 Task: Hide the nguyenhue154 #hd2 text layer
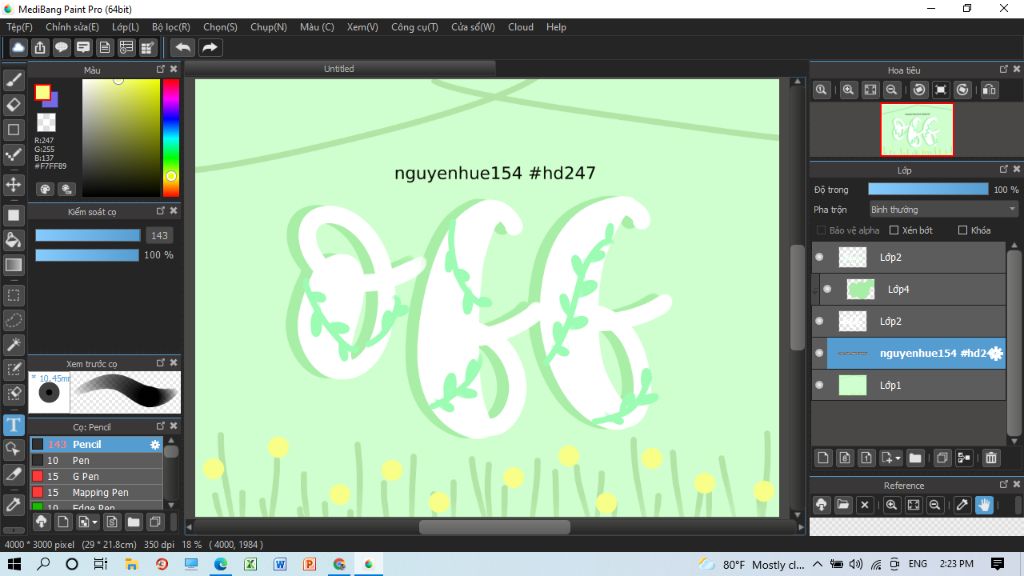click(x=820, y=353)
